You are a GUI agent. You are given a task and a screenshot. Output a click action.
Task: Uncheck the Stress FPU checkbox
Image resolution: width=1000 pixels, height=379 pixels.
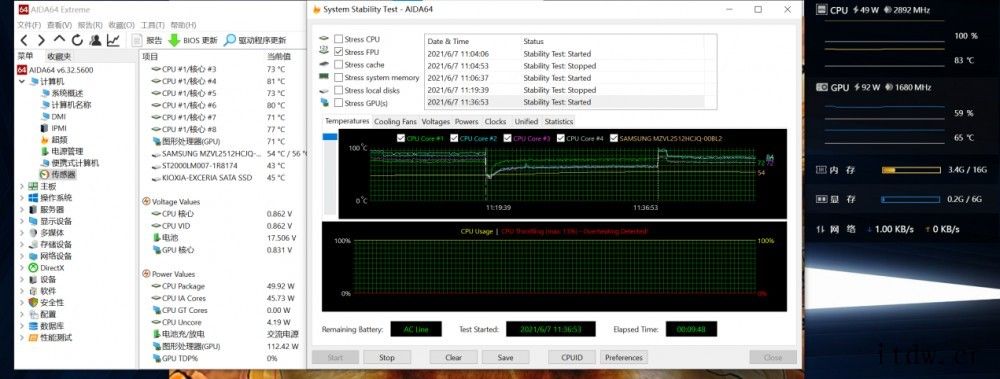(x=339, y=52)
